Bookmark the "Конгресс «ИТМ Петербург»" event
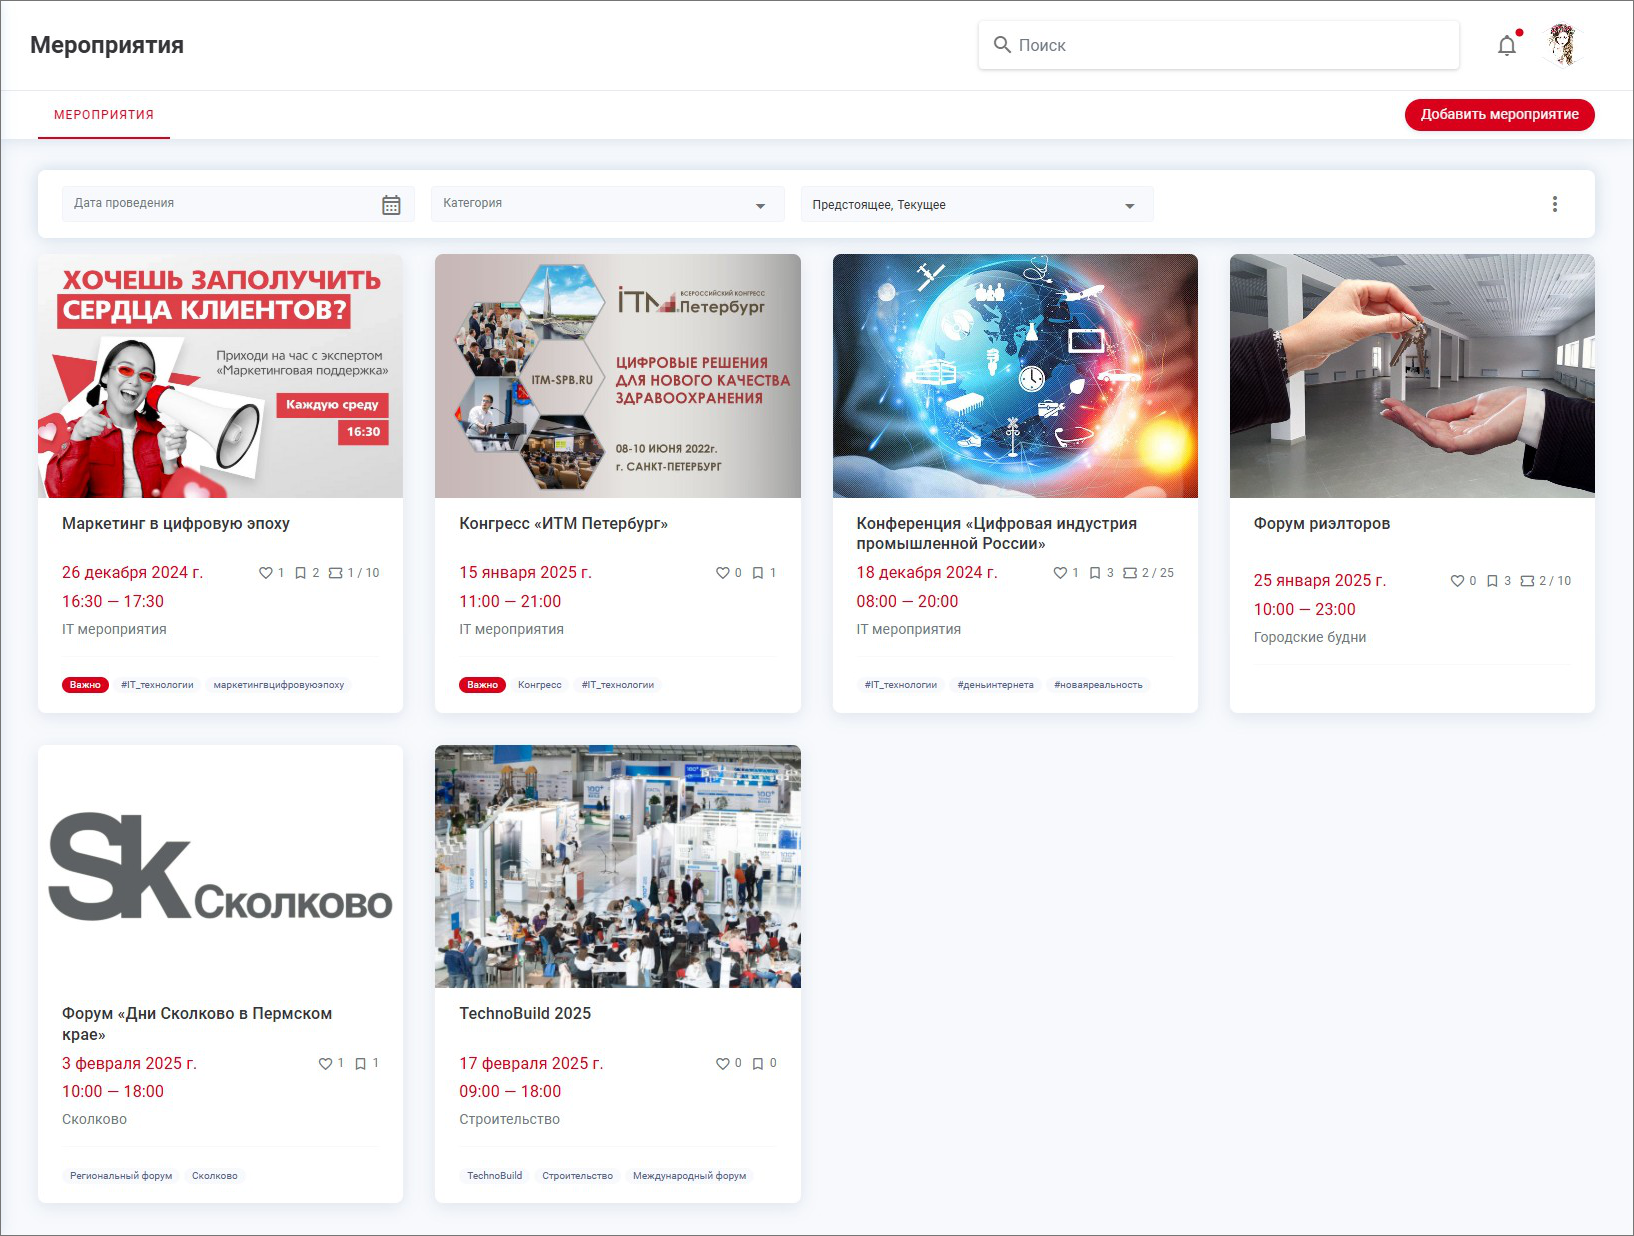Viewport: 1634px width, 1236px height. point(758,573)
